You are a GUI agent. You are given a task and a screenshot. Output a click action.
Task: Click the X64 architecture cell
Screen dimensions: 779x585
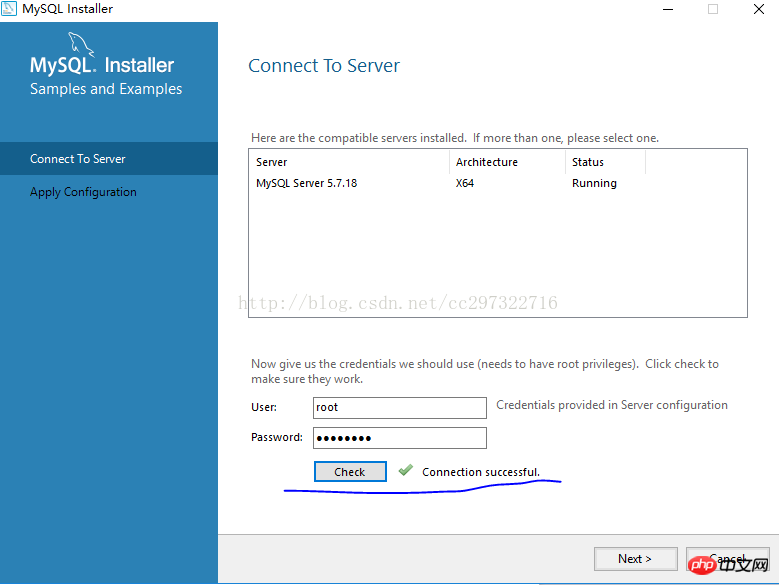point(465,183)
